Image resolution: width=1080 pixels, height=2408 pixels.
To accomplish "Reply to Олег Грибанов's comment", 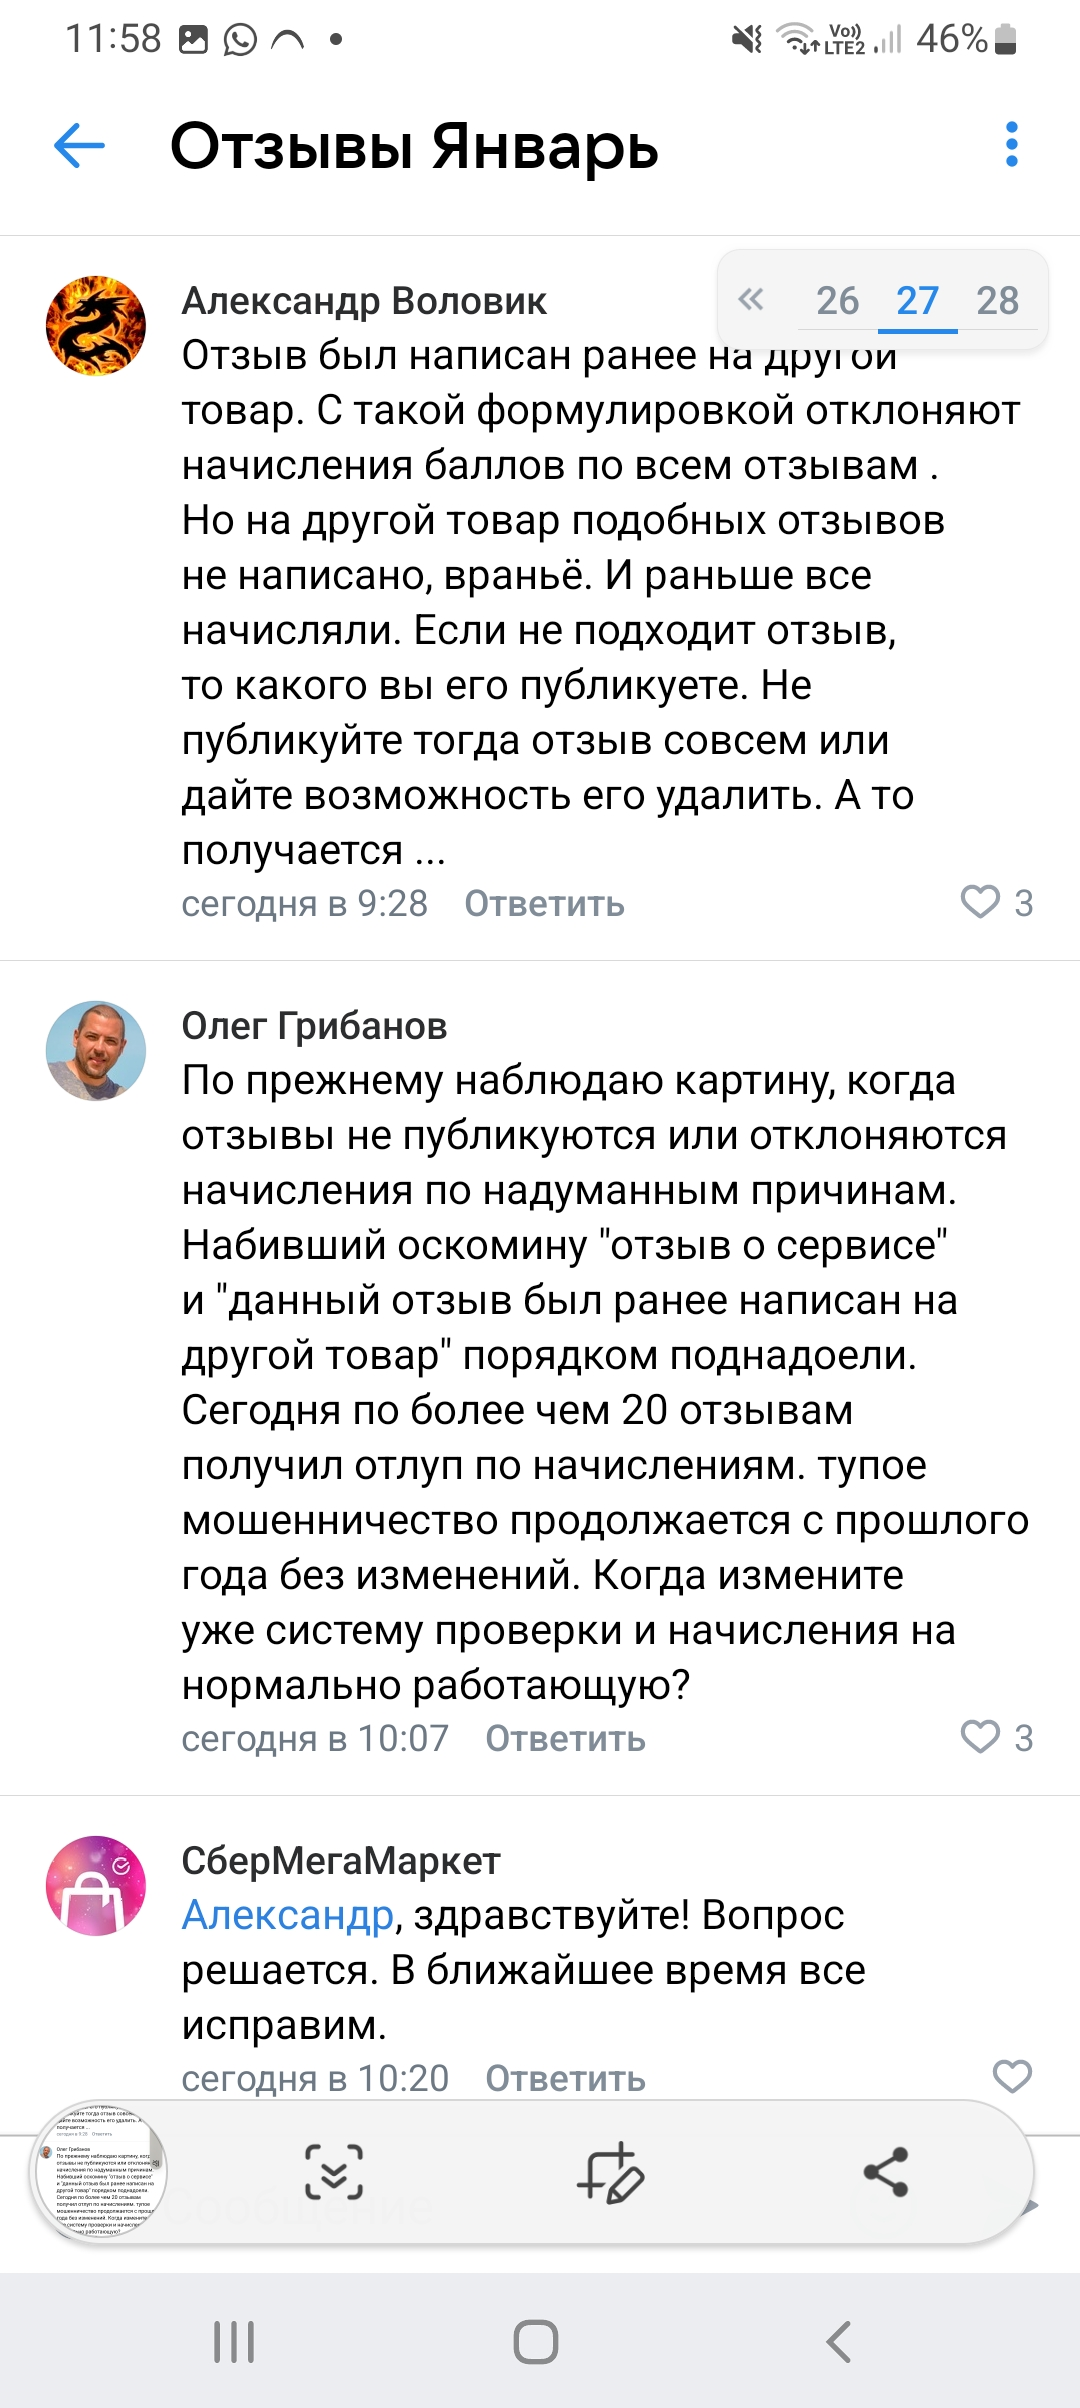I will (565, 1738).
